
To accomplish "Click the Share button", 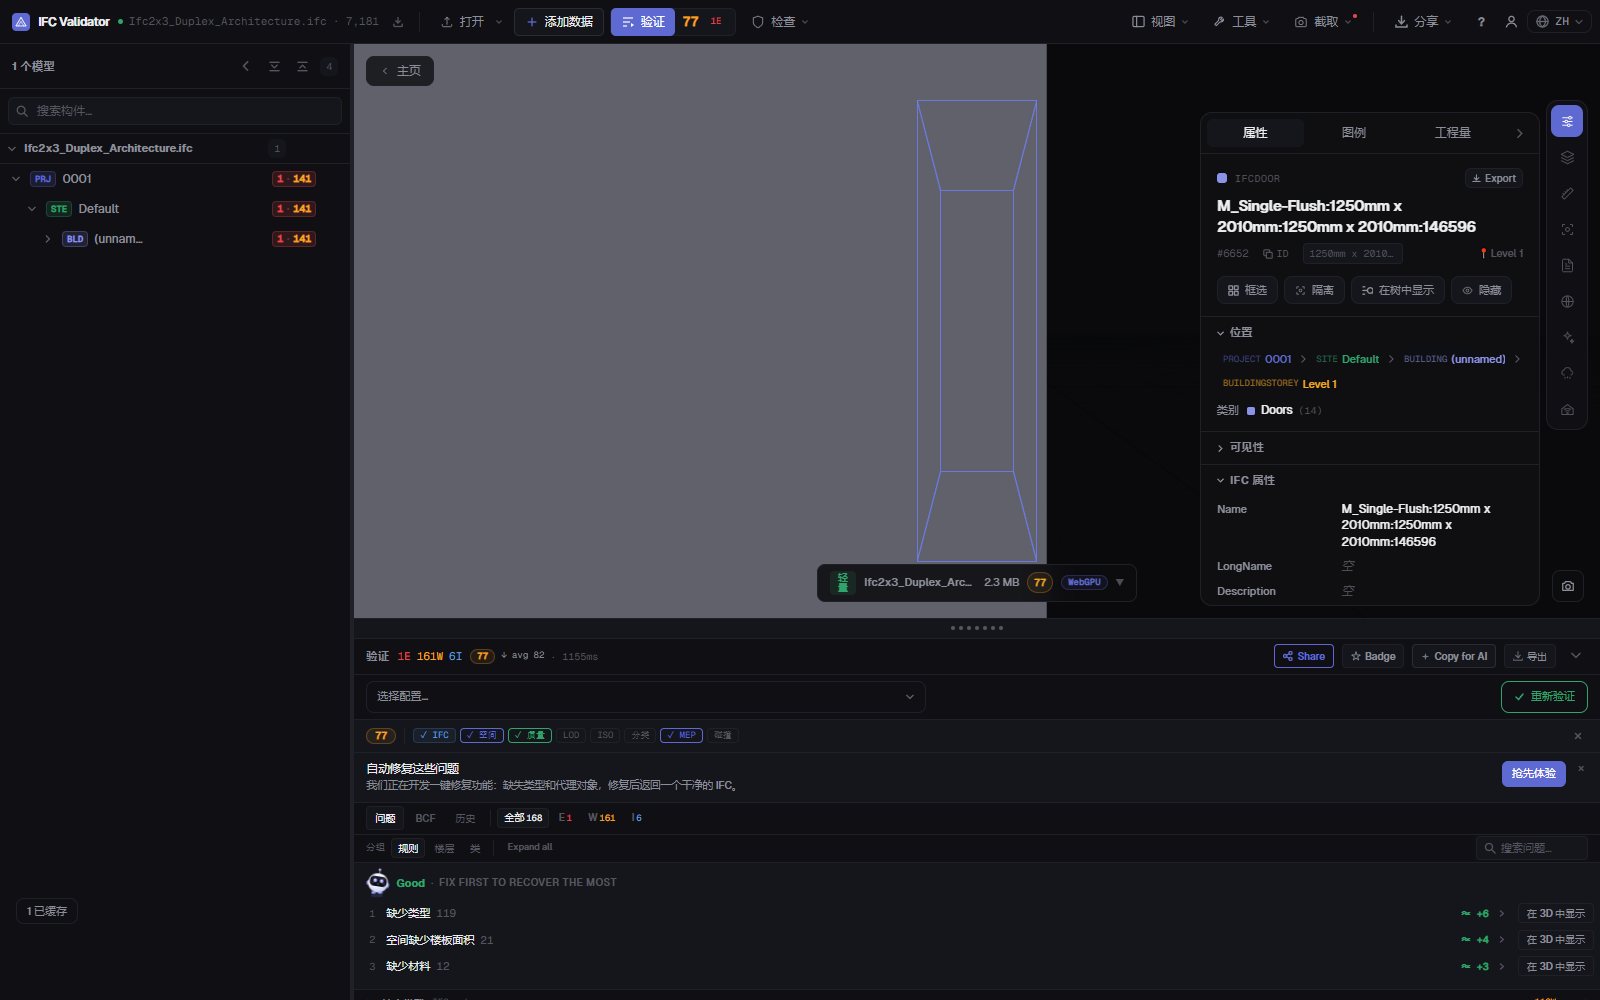I will [1303, 656].
